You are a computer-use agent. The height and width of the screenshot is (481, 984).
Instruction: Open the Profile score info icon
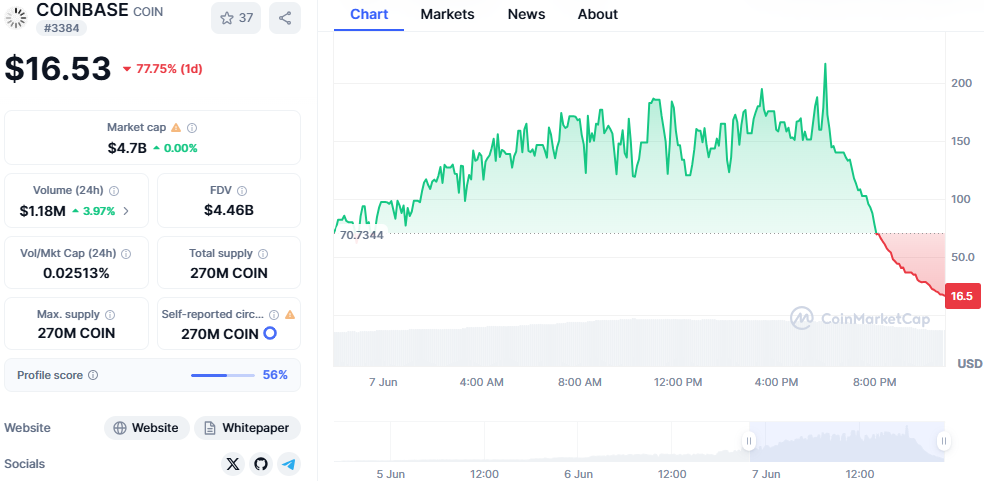point(93,375)
